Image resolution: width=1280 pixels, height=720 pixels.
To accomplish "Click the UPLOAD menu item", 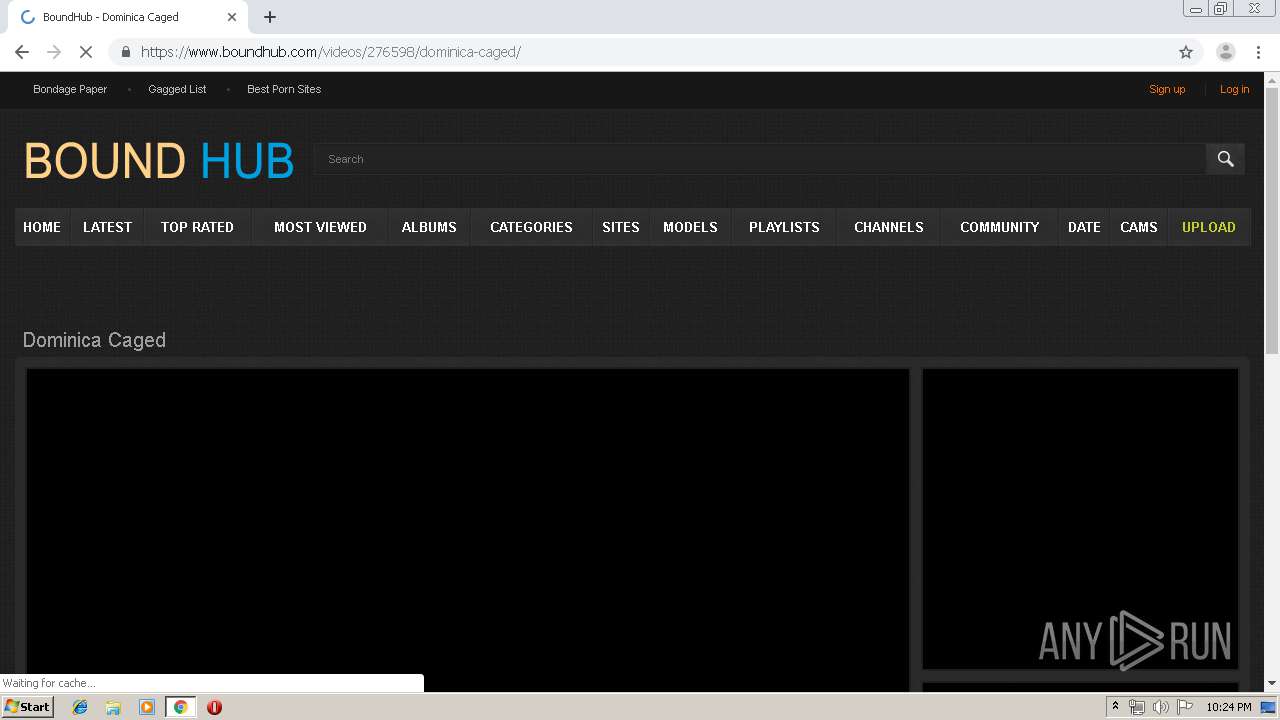I will 1208,227.
